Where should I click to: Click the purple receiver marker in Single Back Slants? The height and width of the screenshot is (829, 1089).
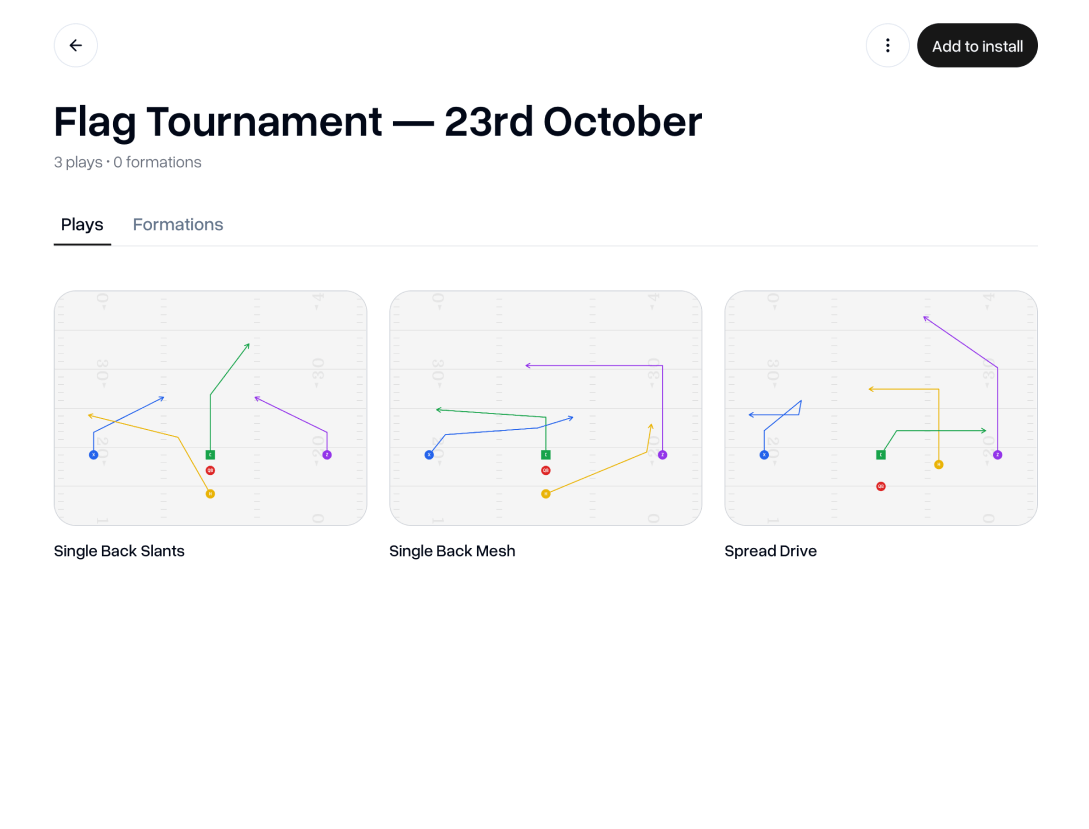pyautogui.click(x=327, y=455)
